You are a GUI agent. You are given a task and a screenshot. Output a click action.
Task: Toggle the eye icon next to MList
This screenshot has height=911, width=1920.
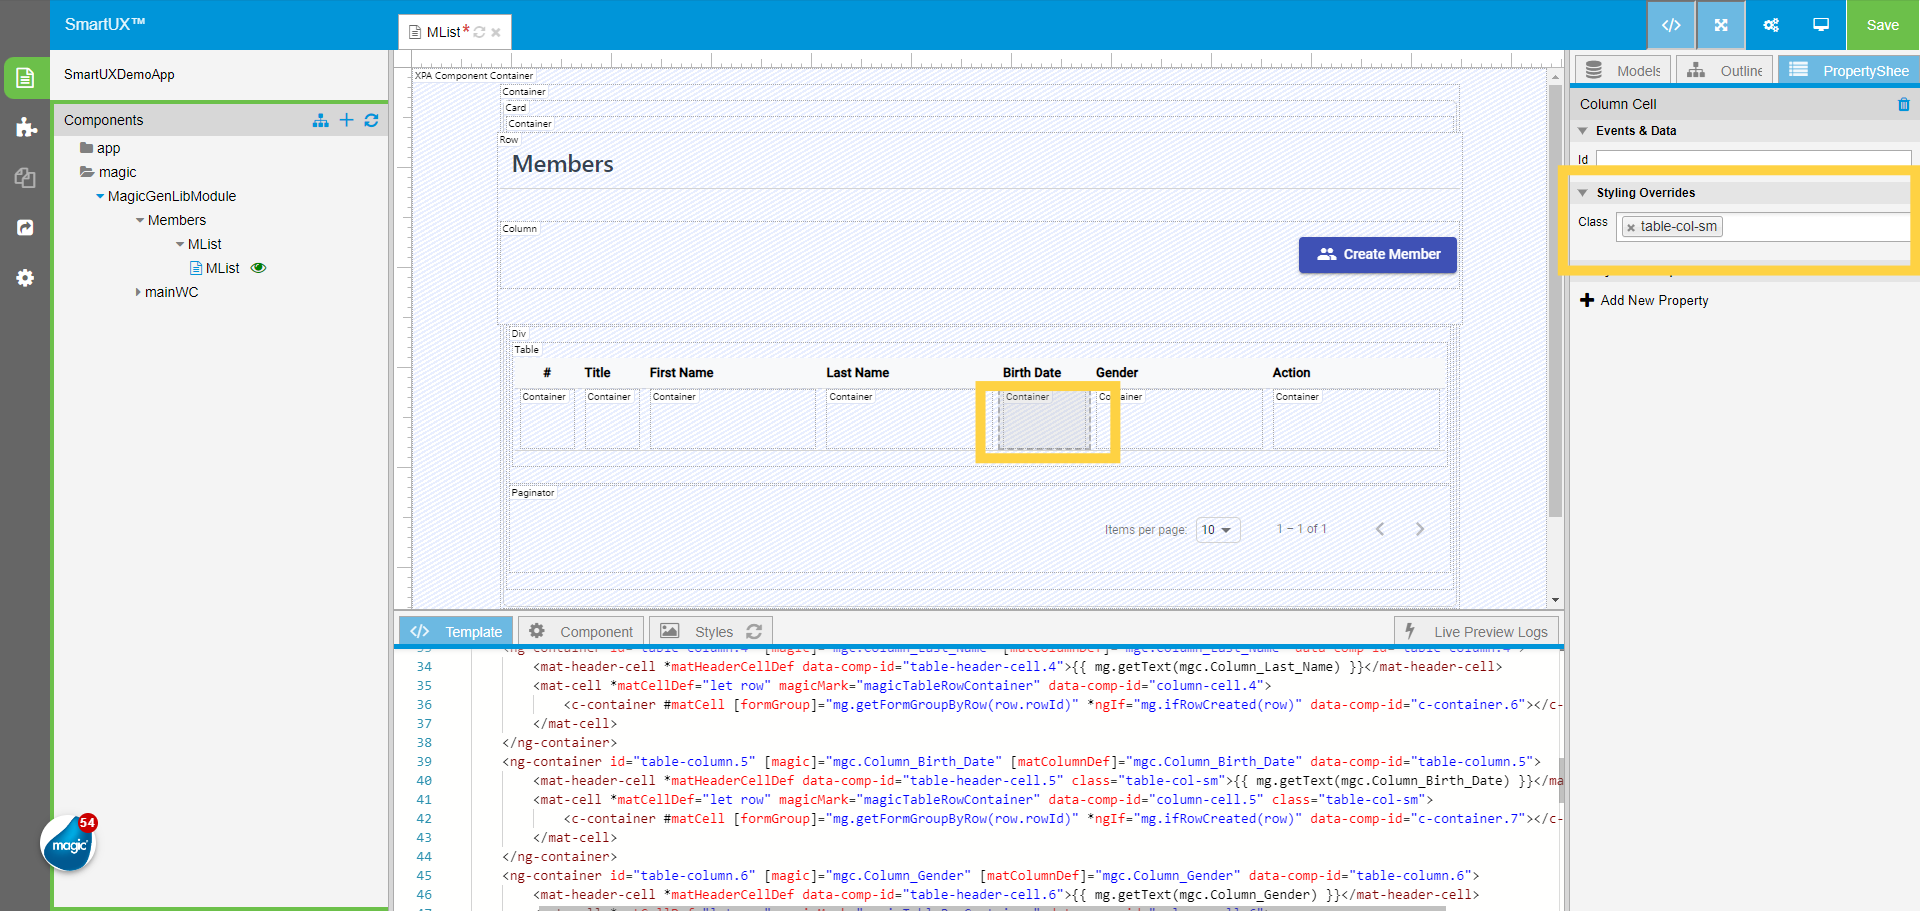(258, 268)
